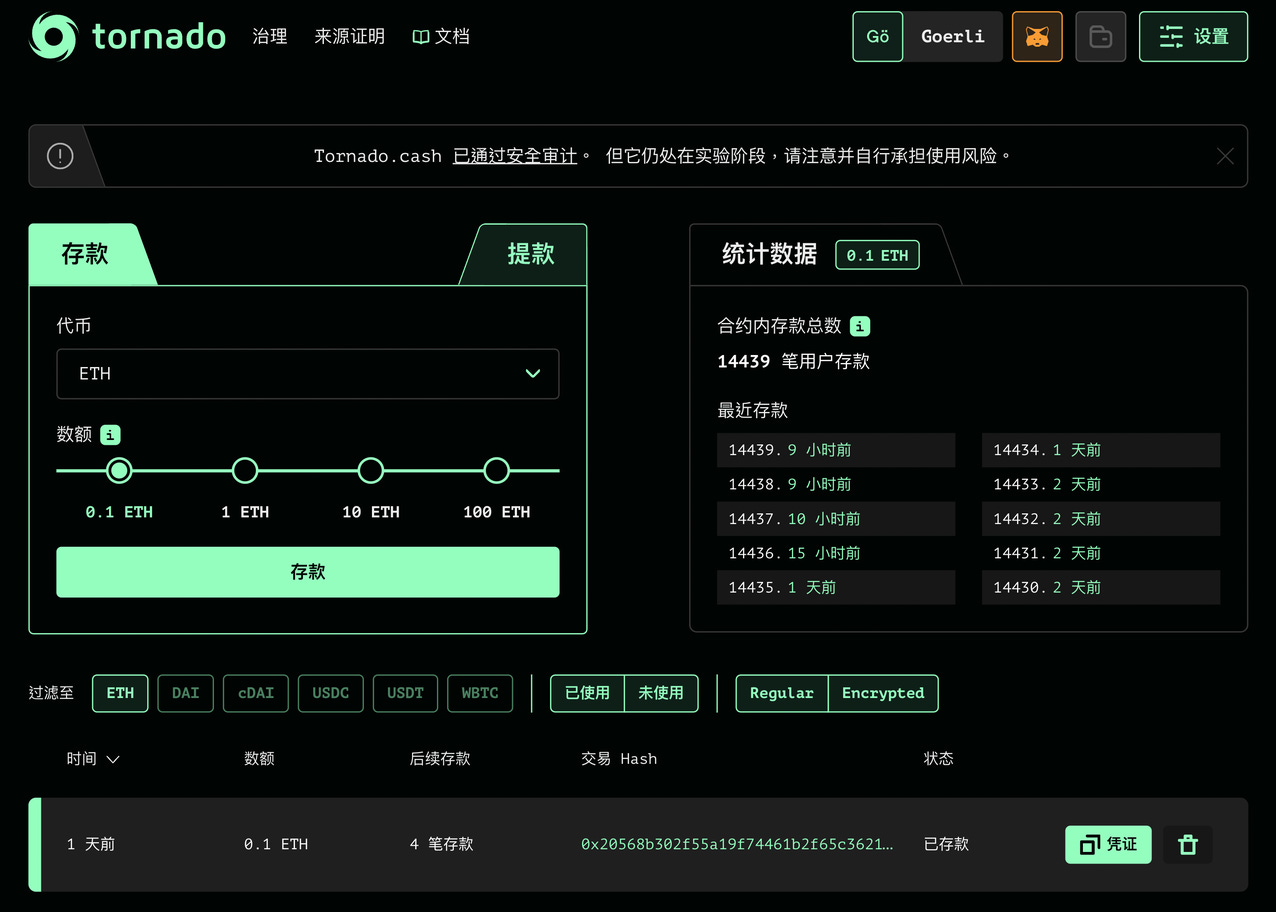Screen dimensions: 1276x912
Task: Toggle the WBTC filter chip
Action: (480, 693)
